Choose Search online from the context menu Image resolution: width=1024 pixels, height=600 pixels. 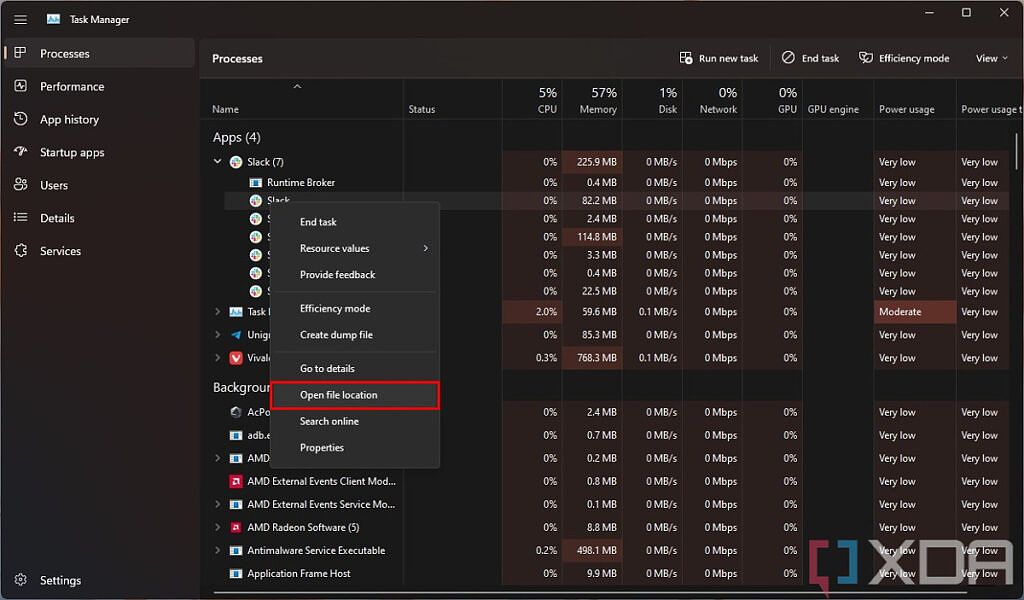[x=328, y=421]
